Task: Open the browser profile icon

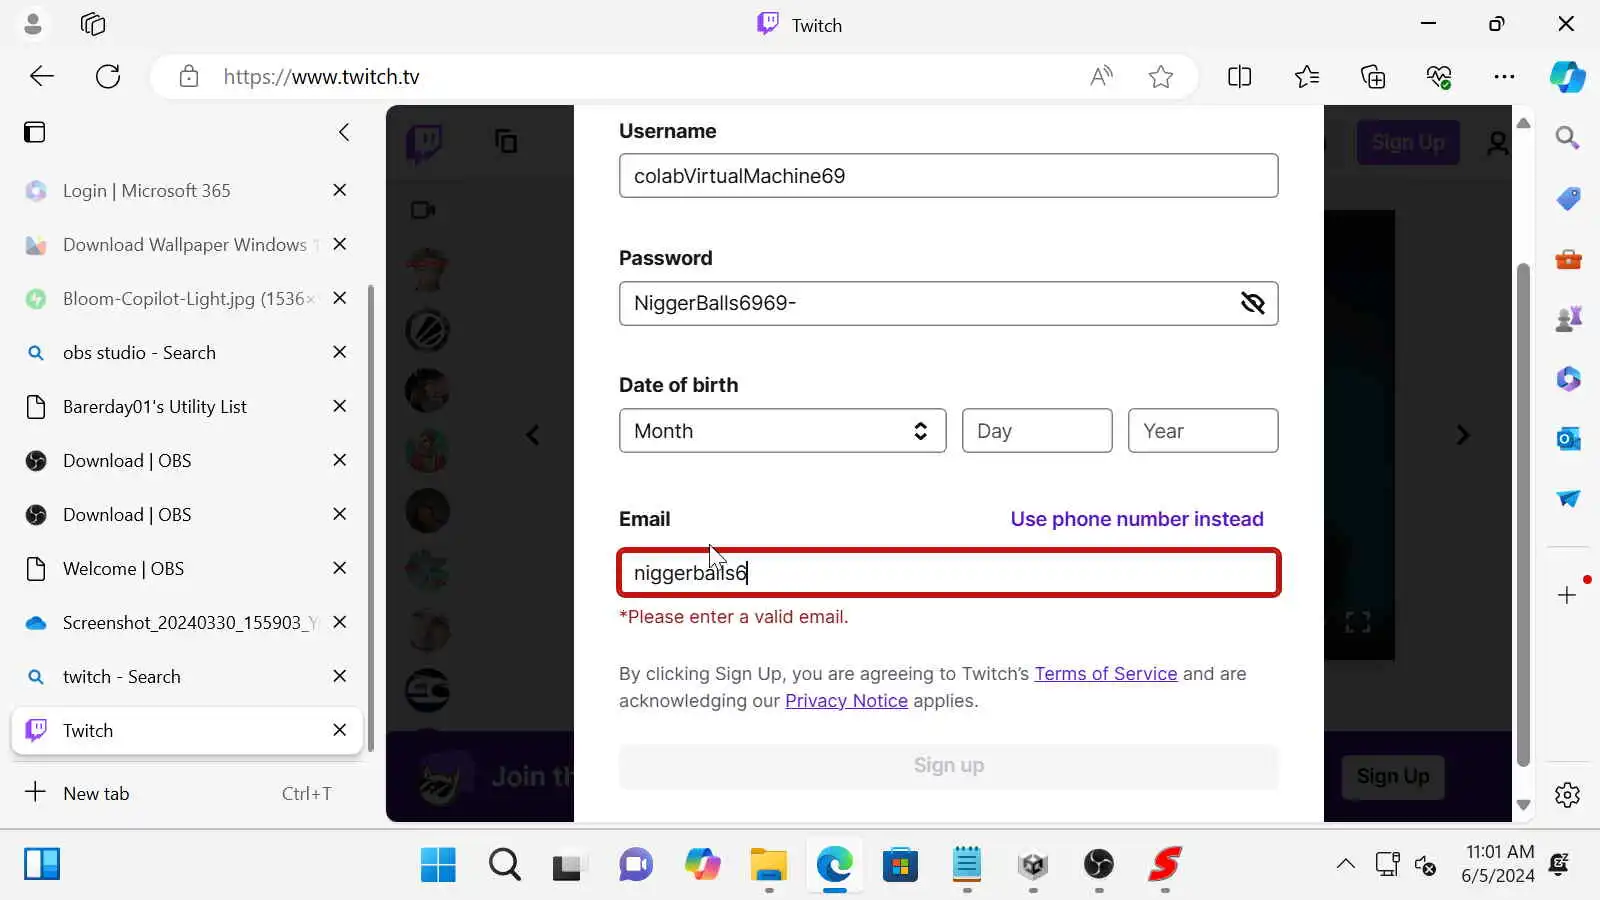Action: (33, 24)
